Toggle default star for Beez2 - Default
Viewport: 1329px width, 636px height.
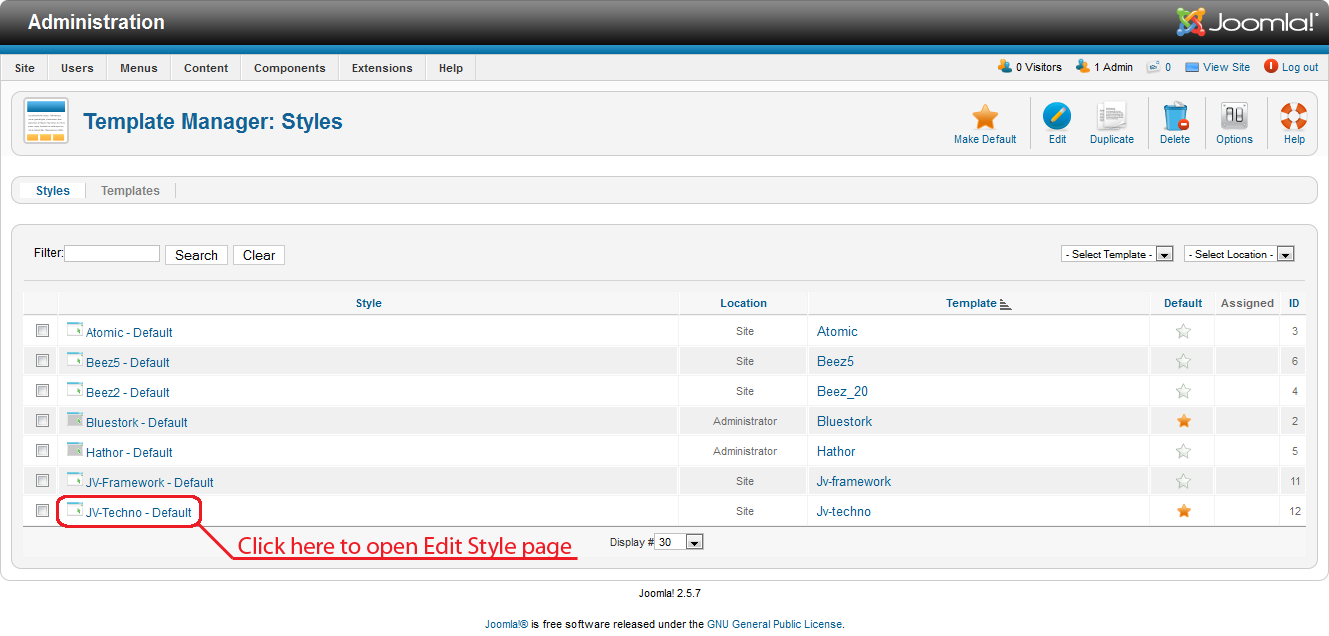pyautogui.click(x=1184, y=391)
